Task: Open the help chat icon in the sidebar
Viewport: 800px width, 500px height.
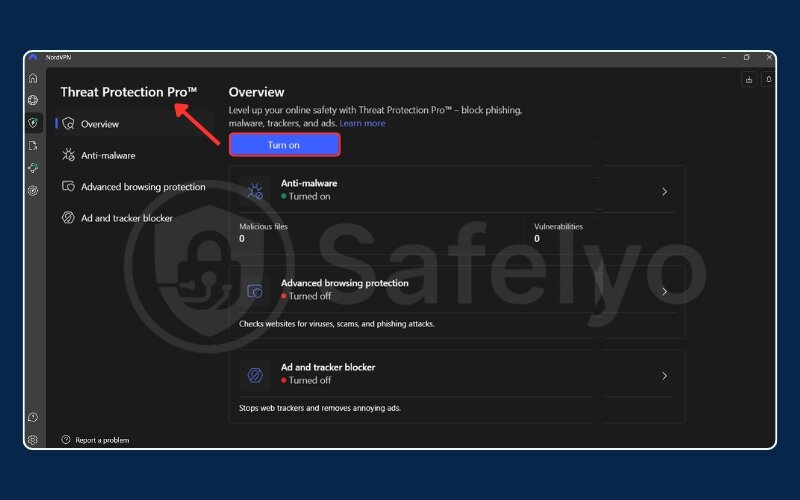Action: (33, 417)
